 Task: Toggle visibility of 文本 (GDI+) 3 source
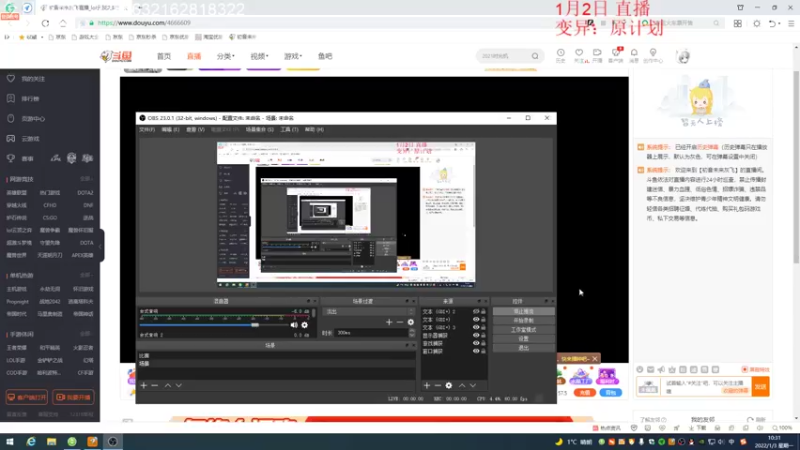(x=476, y=328)
